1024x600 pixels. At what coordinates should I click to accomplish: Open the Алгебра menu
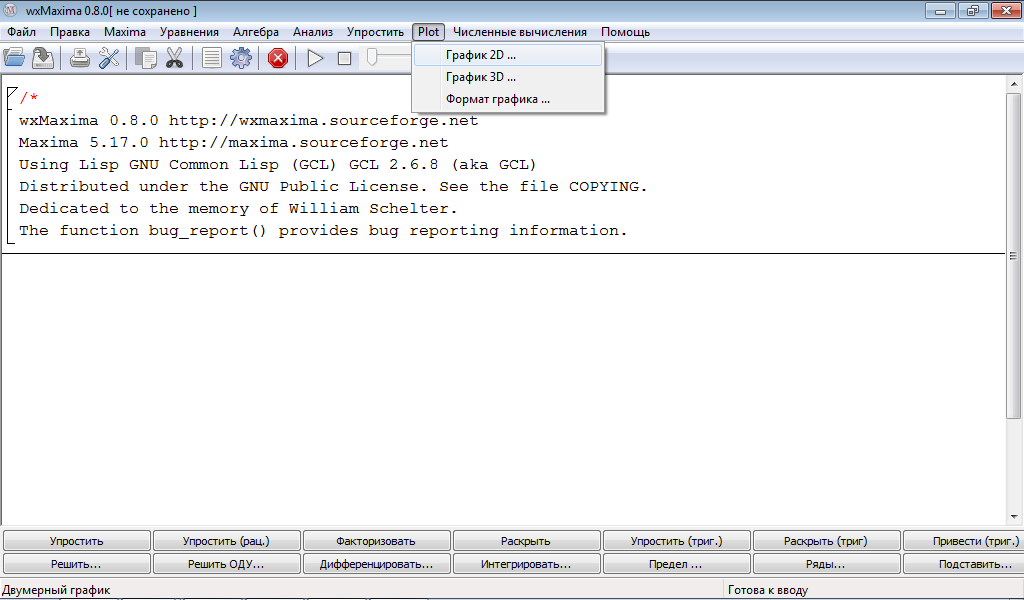point(256,32)
